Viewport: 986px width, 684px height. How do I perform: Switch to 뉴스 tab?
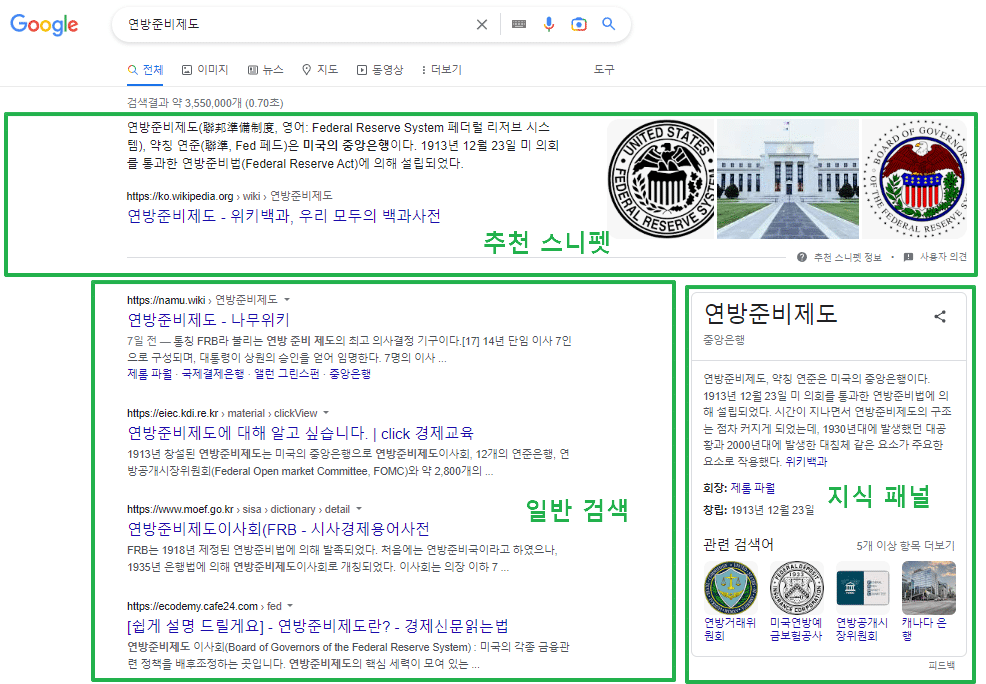click(x=265, y=70)
